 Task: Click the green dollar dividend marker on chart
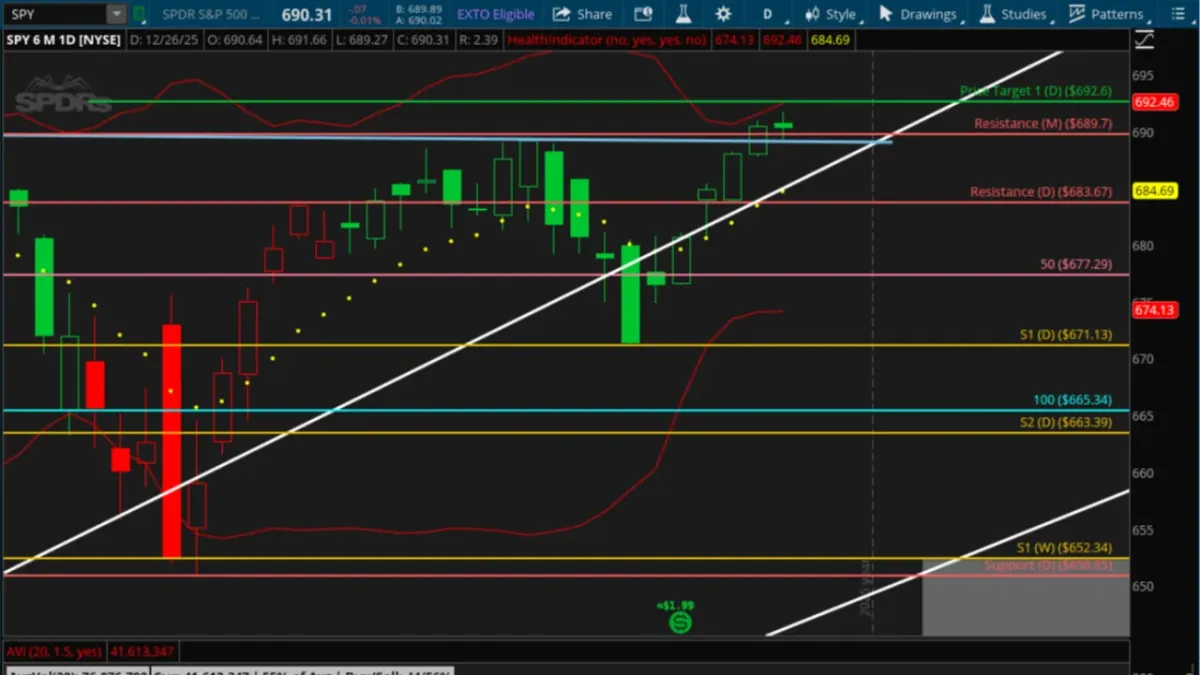(x=681, y=623)
